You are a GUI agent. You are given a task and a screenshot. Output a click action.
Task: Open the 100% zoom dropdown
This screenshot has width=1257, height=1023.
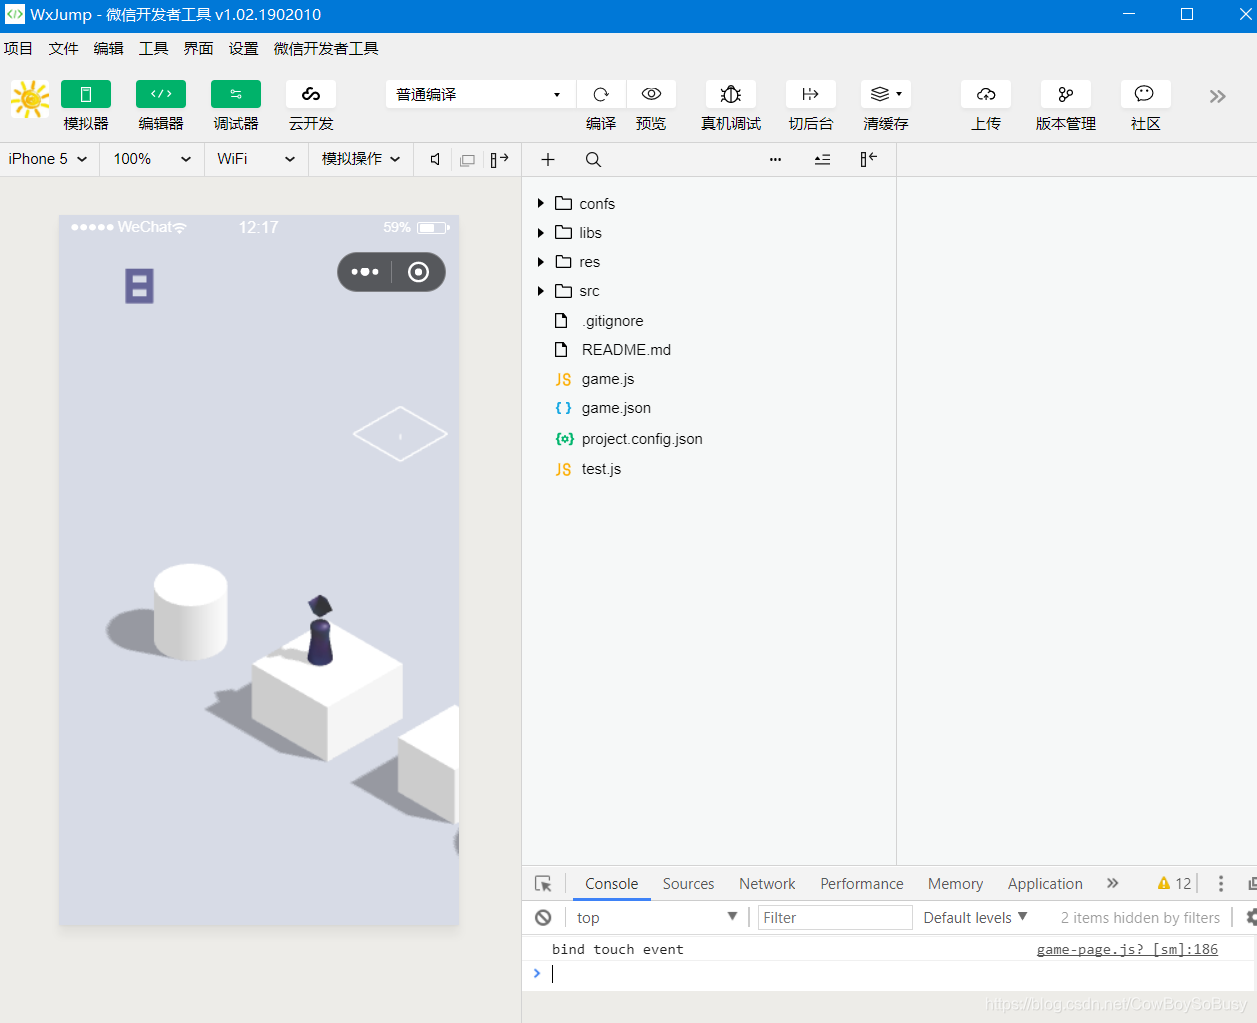pos(152,159)
